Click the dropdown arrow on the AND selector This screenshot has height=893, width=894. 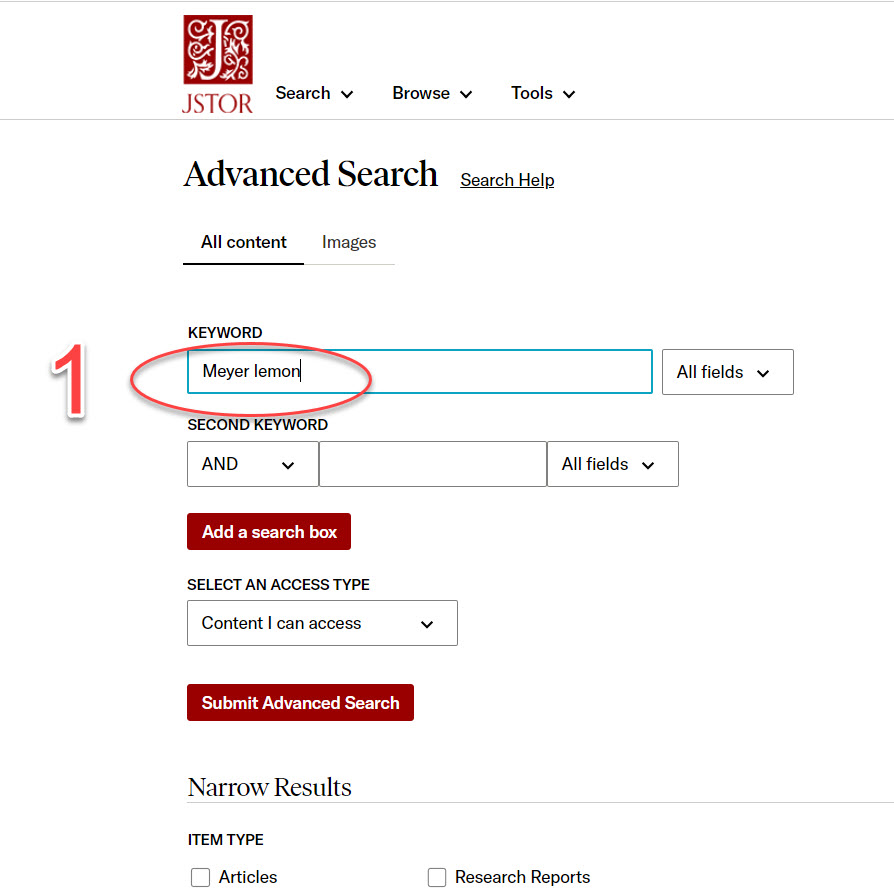pos(290,464)
